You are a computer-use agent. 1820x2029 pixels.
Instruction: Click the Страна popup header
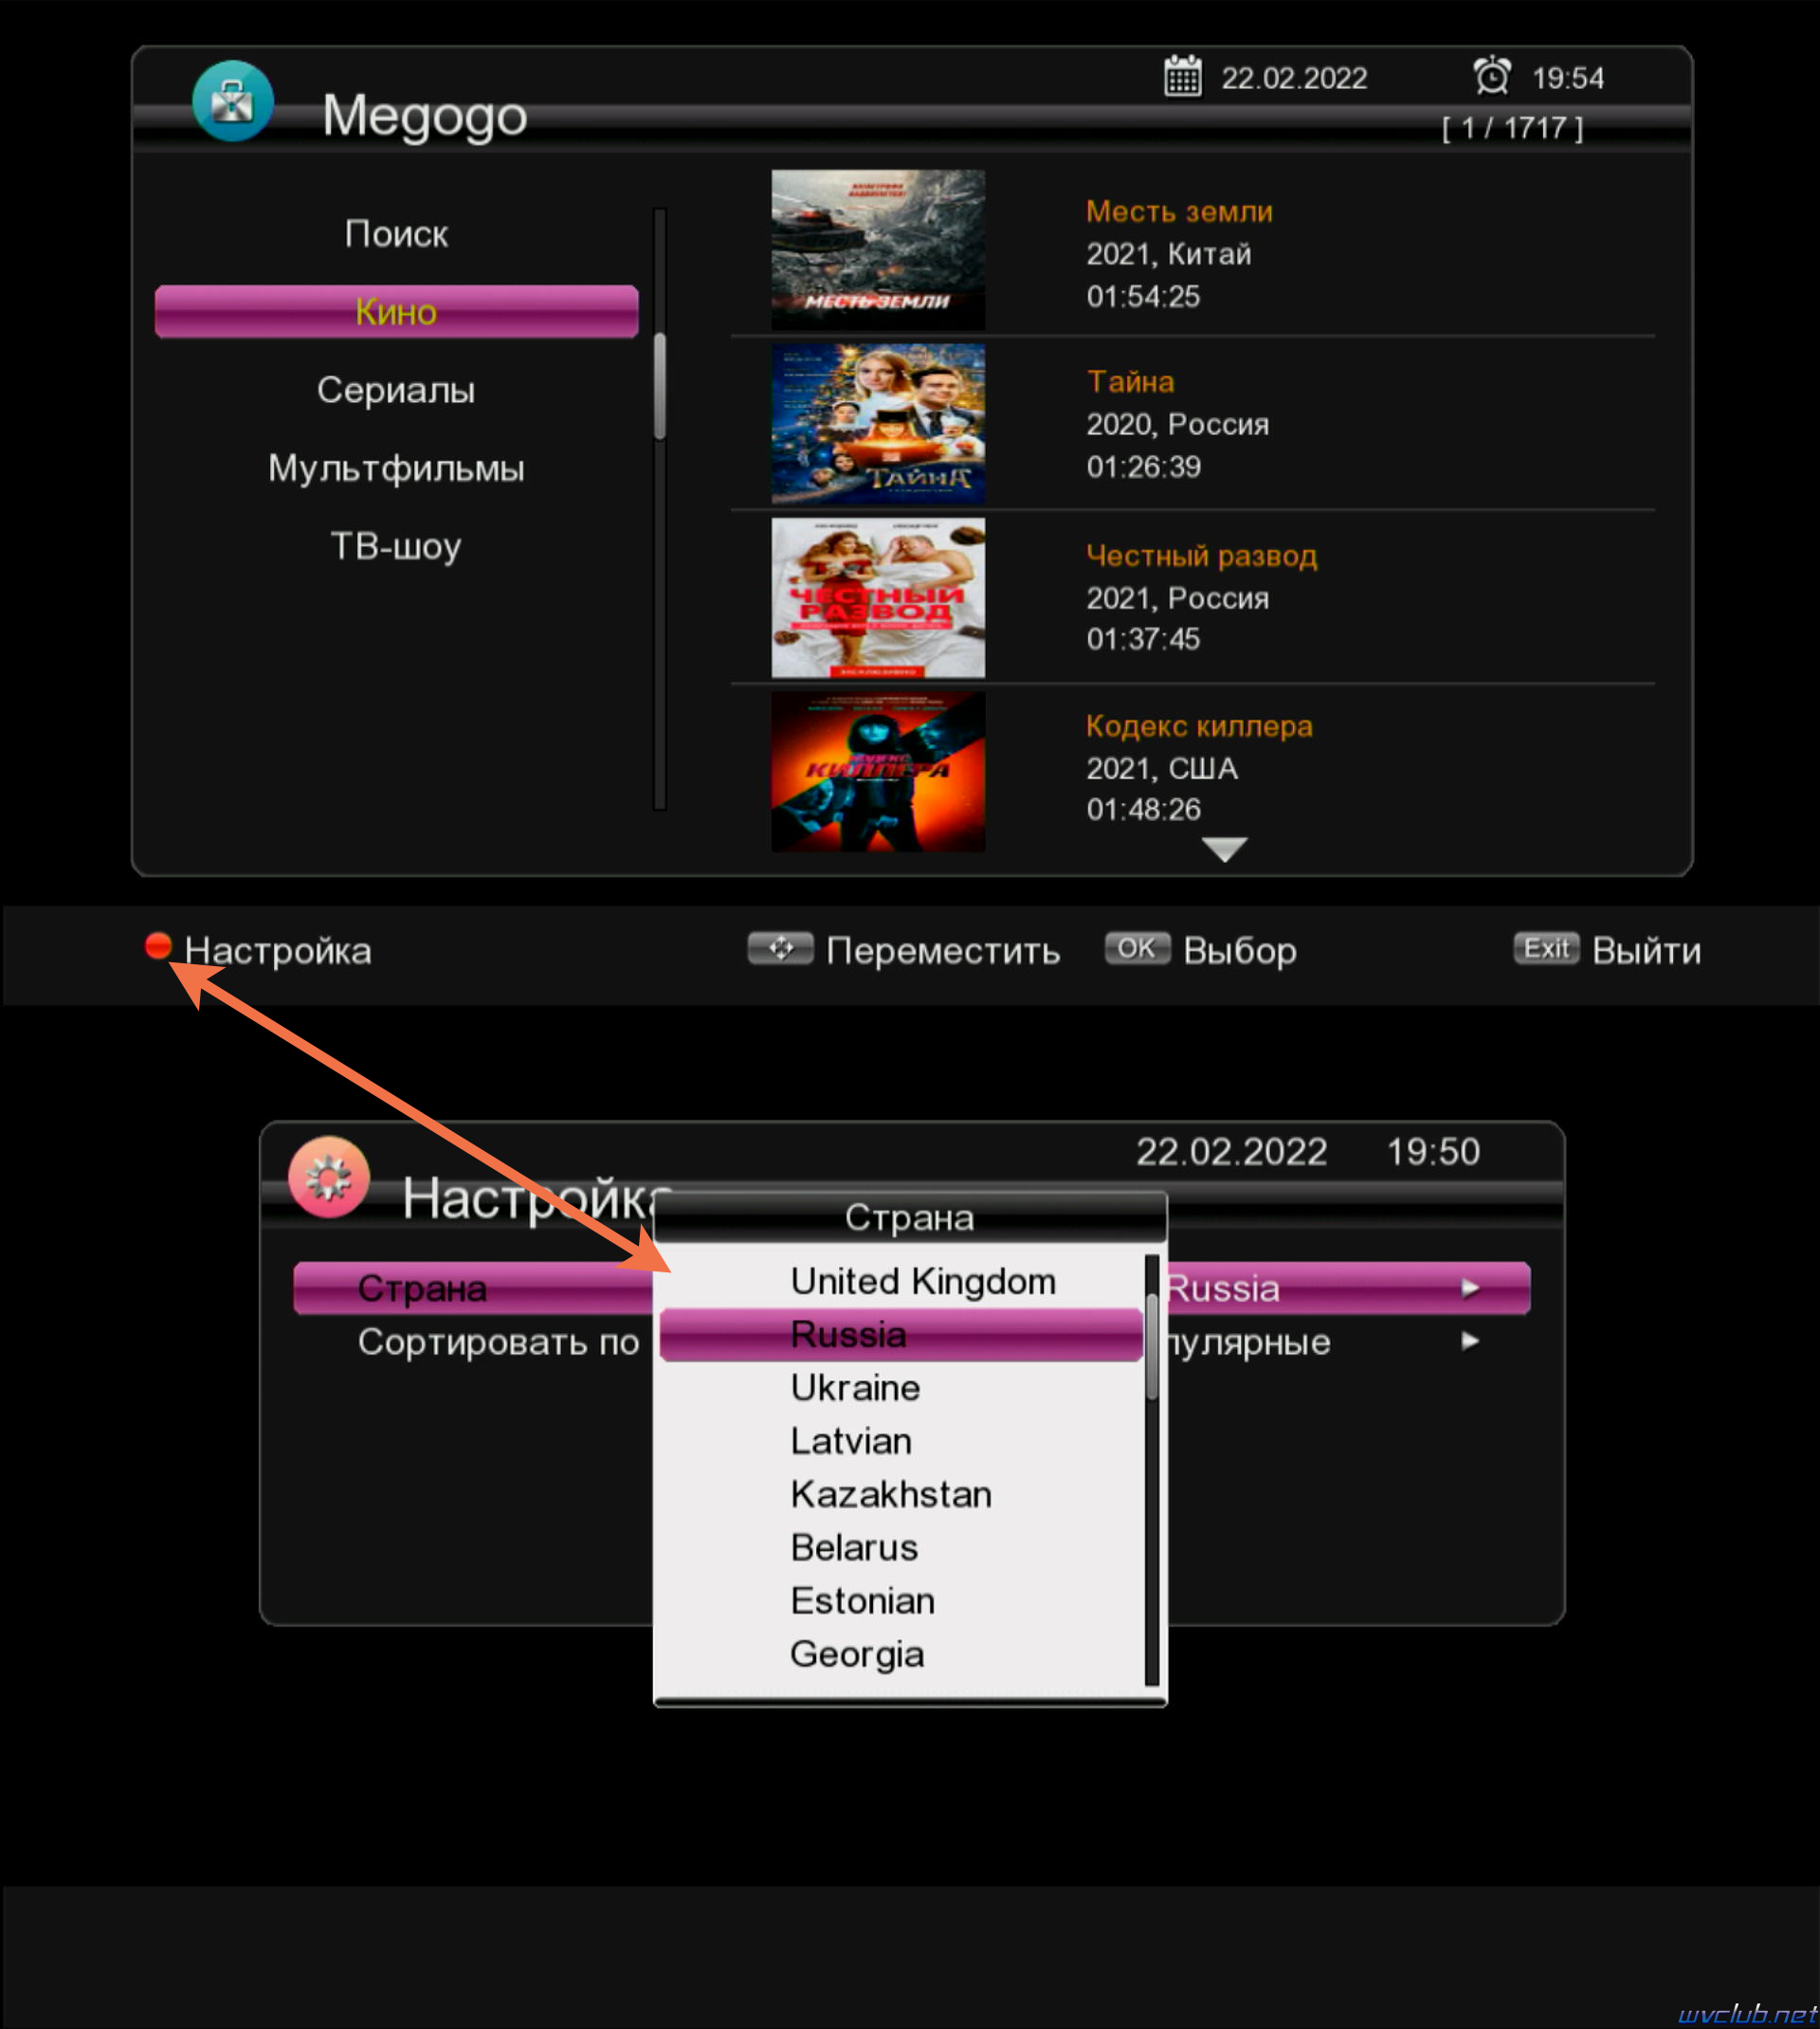(x=910, y=1217)
